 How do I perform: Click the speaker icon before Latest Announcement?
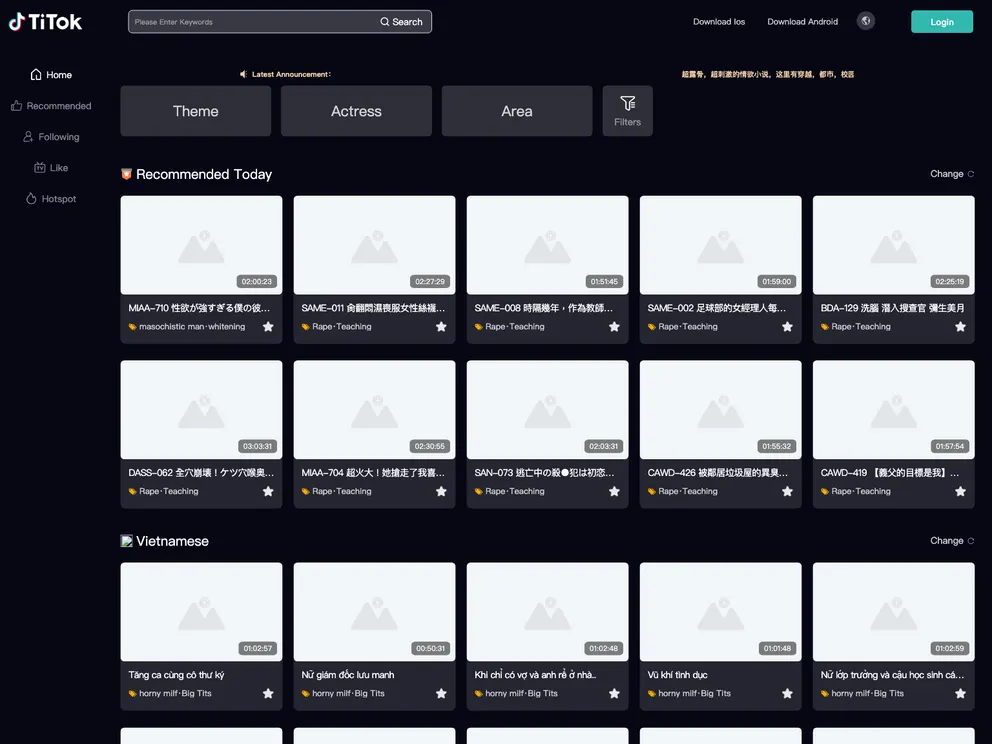click(241, 73)
